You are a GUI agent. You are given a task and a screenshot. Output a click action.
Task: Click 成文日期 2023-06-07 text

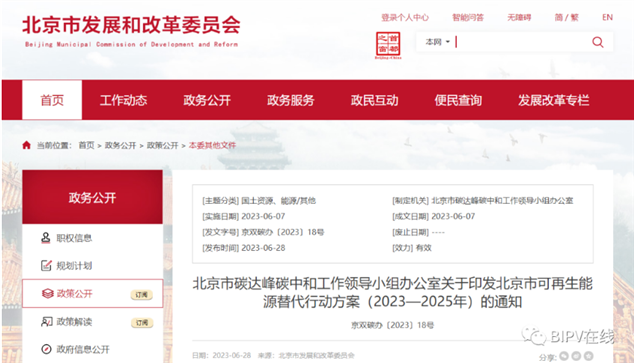tap(433, 216)
